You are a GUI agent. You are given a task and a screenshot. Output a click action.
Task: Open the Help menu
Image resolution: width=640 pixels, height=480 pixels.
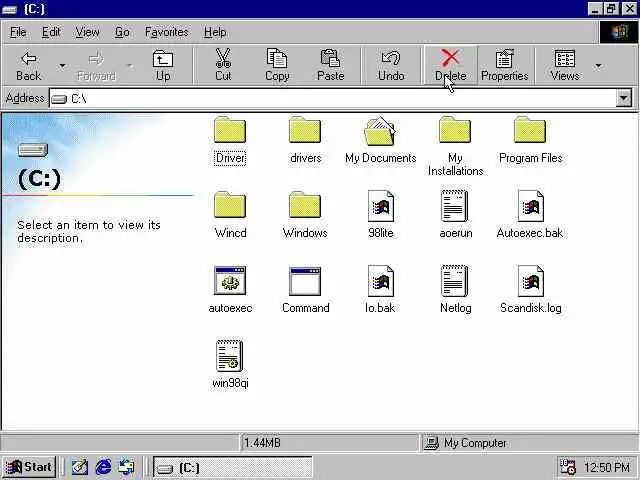[215, 32]
